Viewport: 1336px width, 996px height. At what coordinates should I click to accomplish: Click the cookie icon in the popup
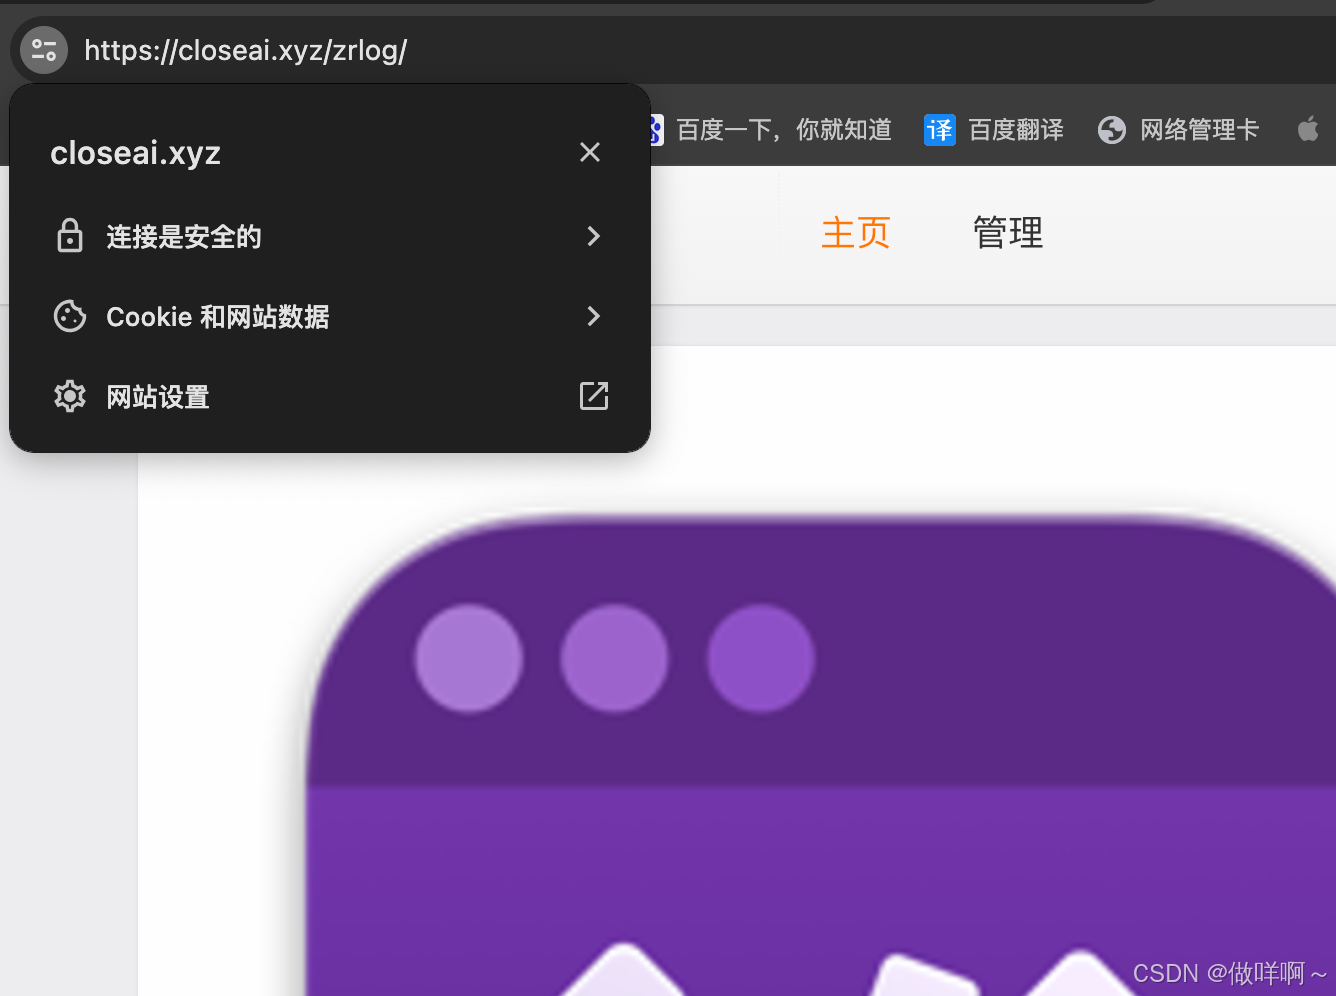click(x=70, y=316)
